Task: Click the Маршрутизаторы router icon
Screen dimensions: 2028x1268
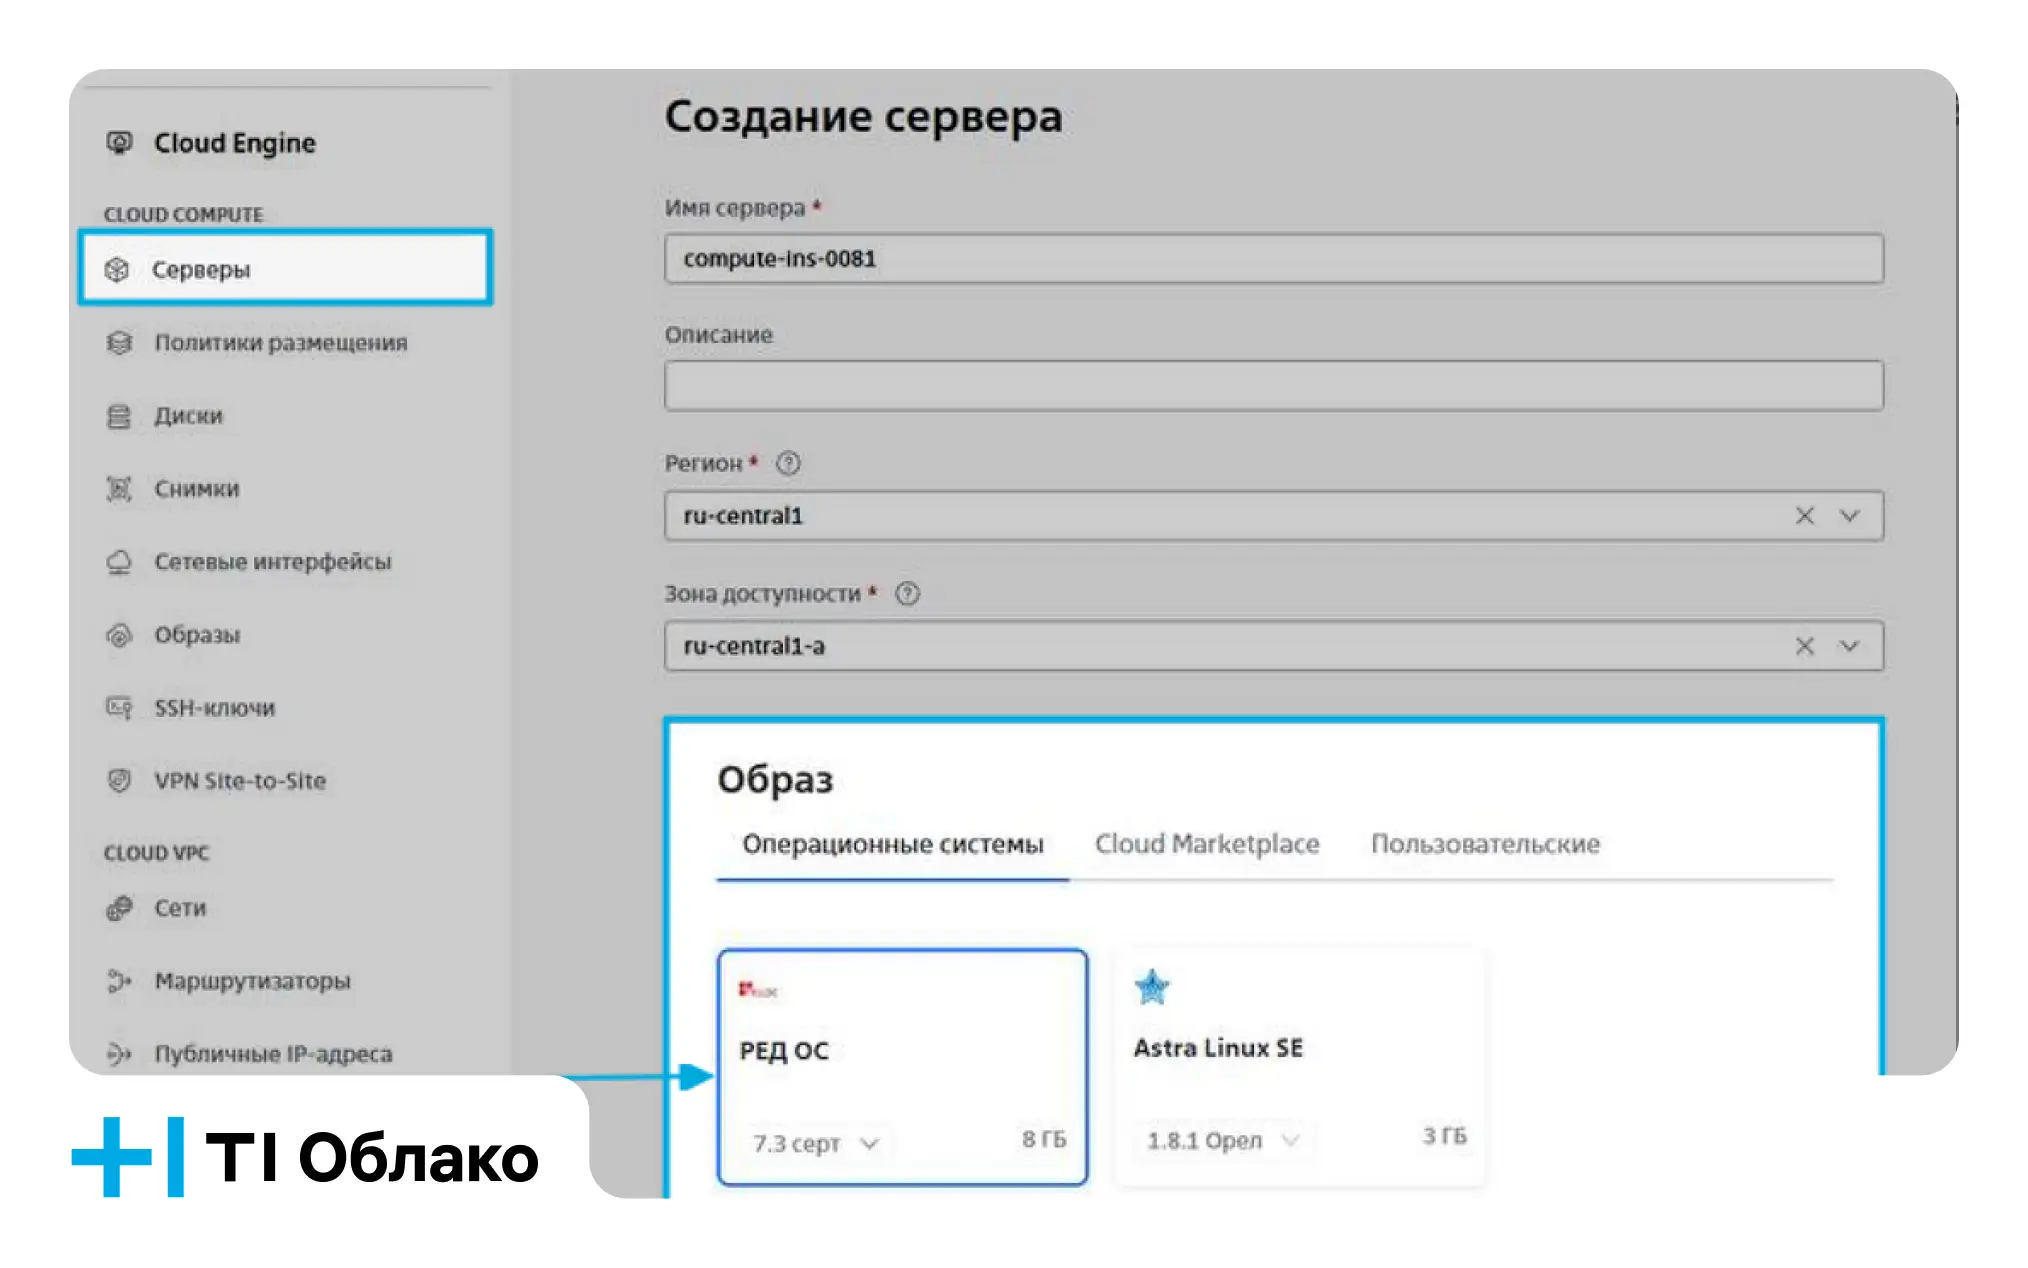Action: (119, 981)
